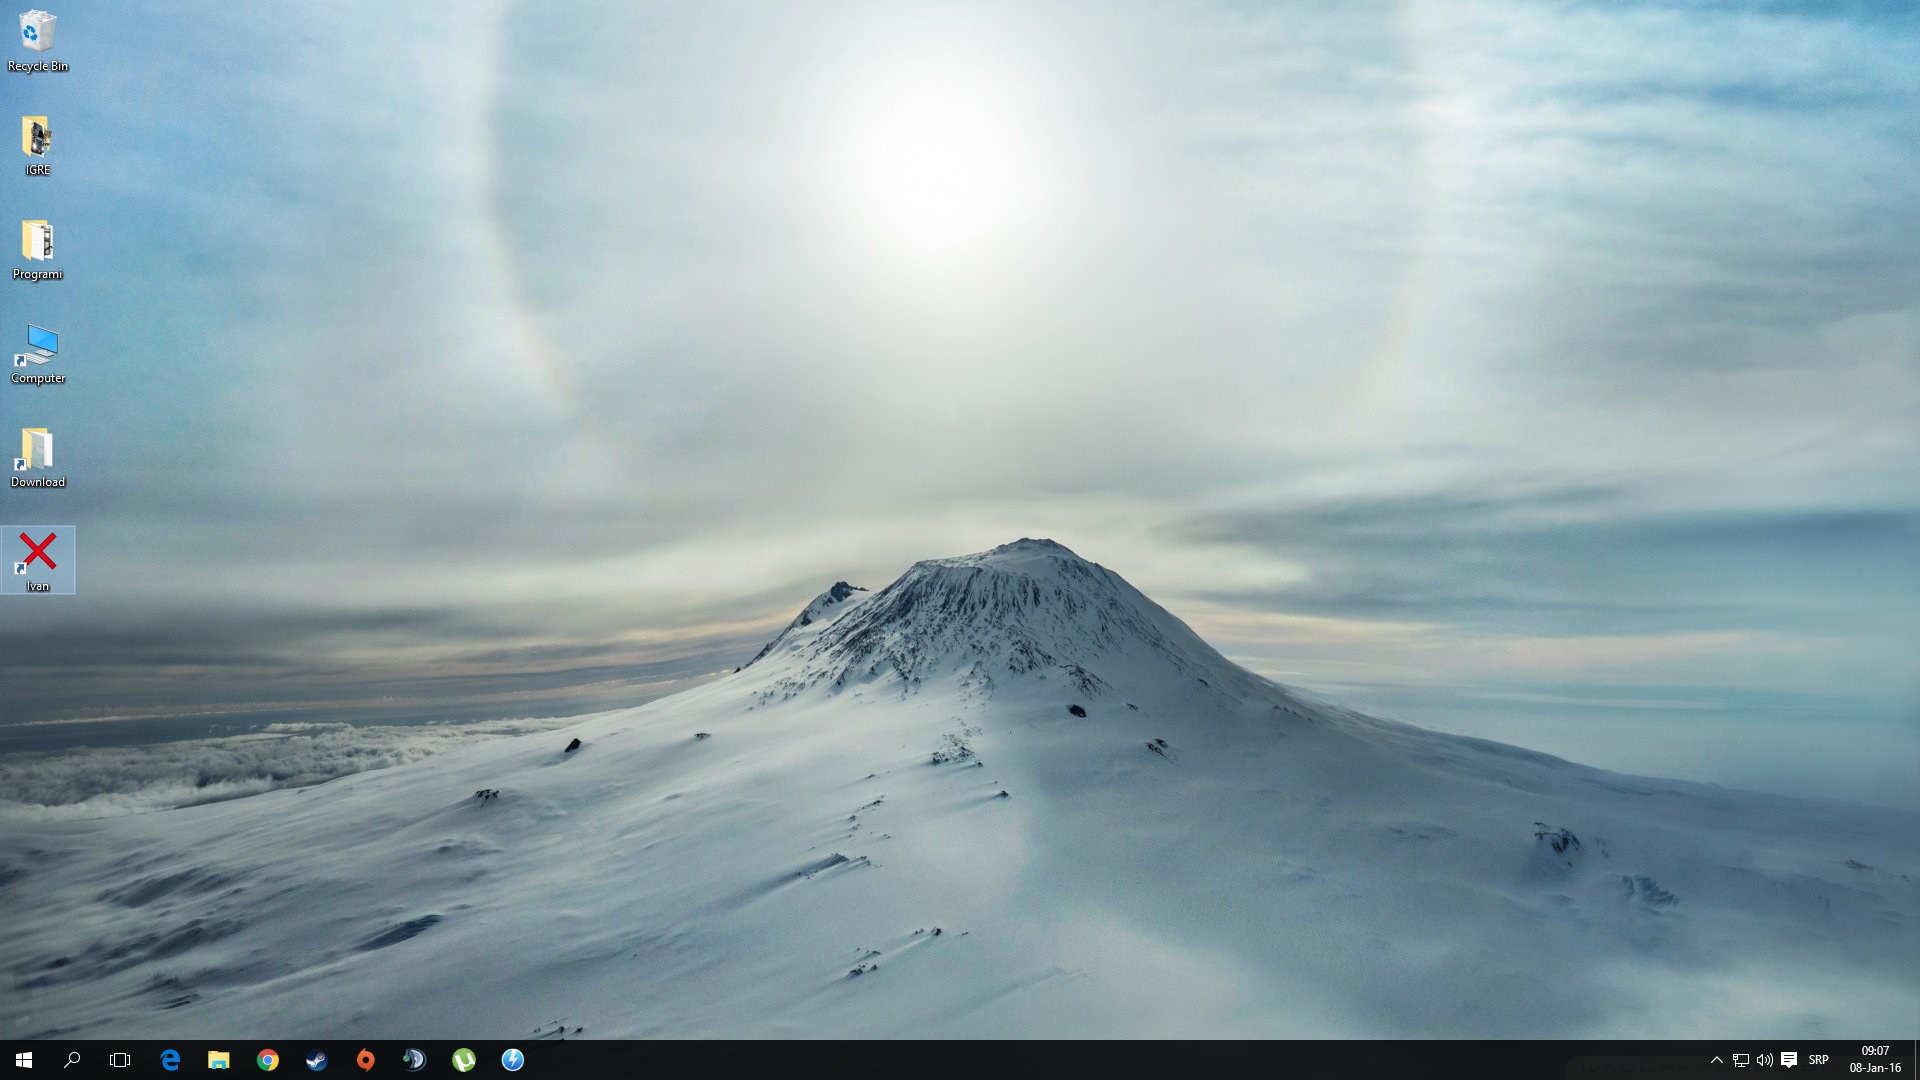Launch Microsoft Edge from the taskbar
This screenshot has height=1080, width=1920.
click(170, 1060)
